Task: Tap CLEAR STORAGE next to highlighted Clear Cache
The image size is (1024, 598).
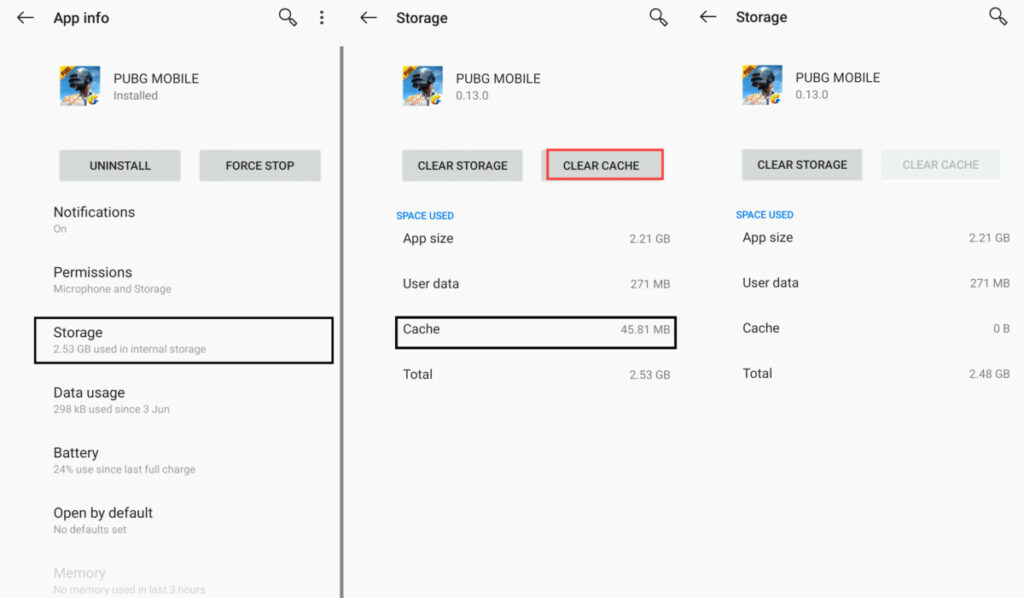Action: coord(462,166)
